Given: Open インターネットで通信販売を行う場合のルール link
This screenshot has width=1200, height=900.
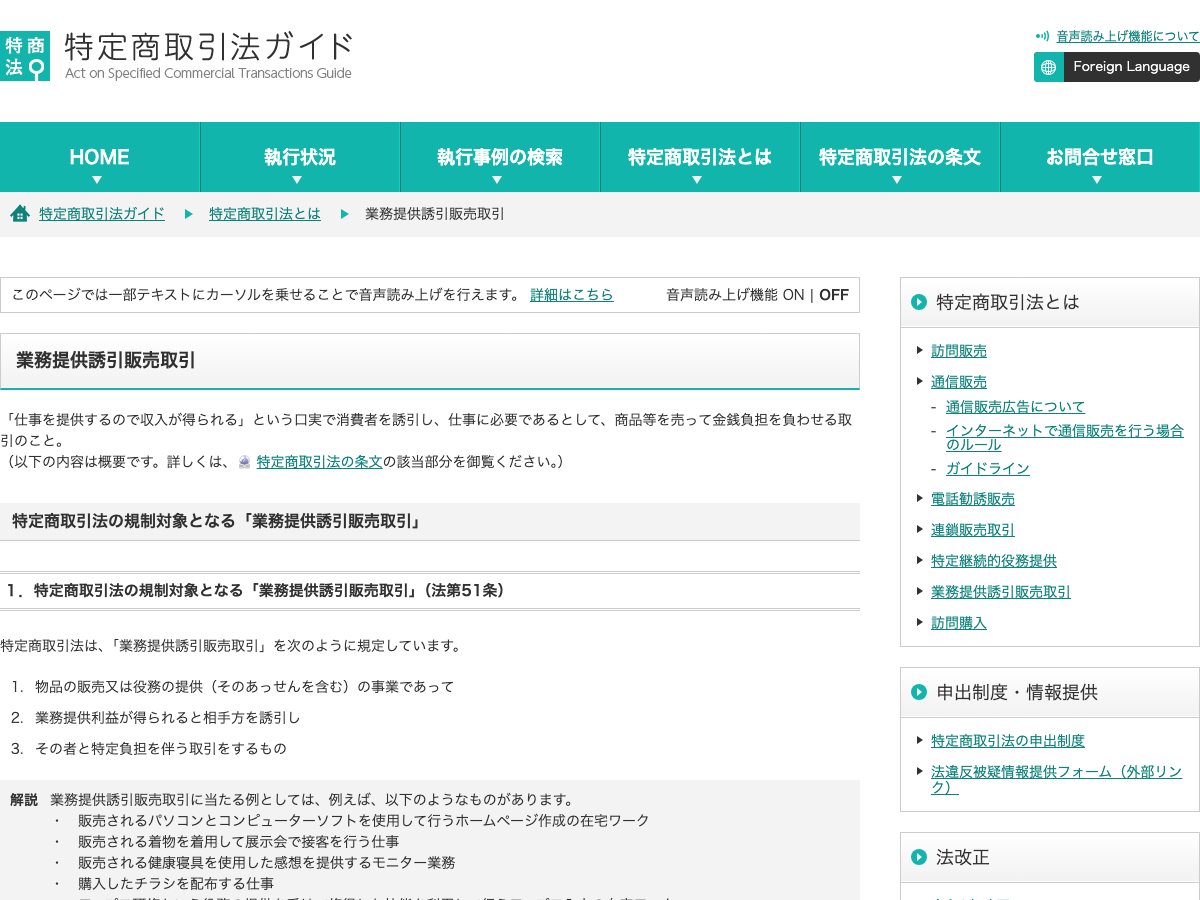Looking at the screenshot, I should pos(1065,438).
